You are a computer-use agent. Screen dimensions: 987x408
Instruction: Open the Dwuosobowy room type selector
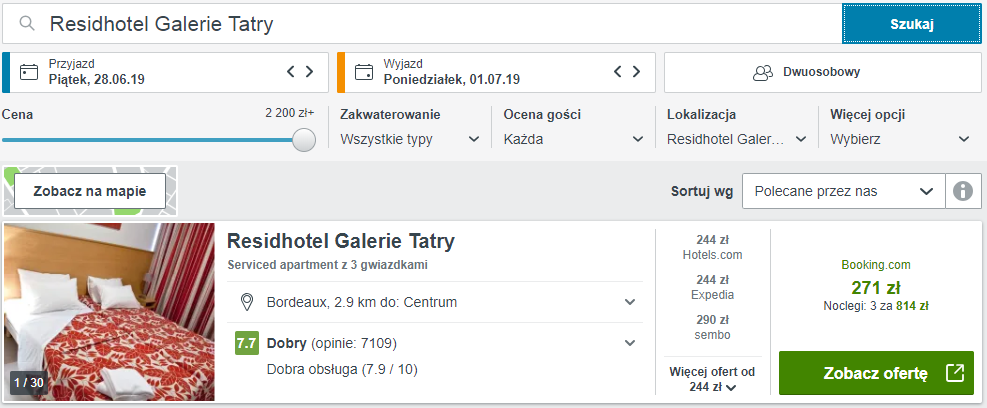pyautogui.click(x=822, y=72)
